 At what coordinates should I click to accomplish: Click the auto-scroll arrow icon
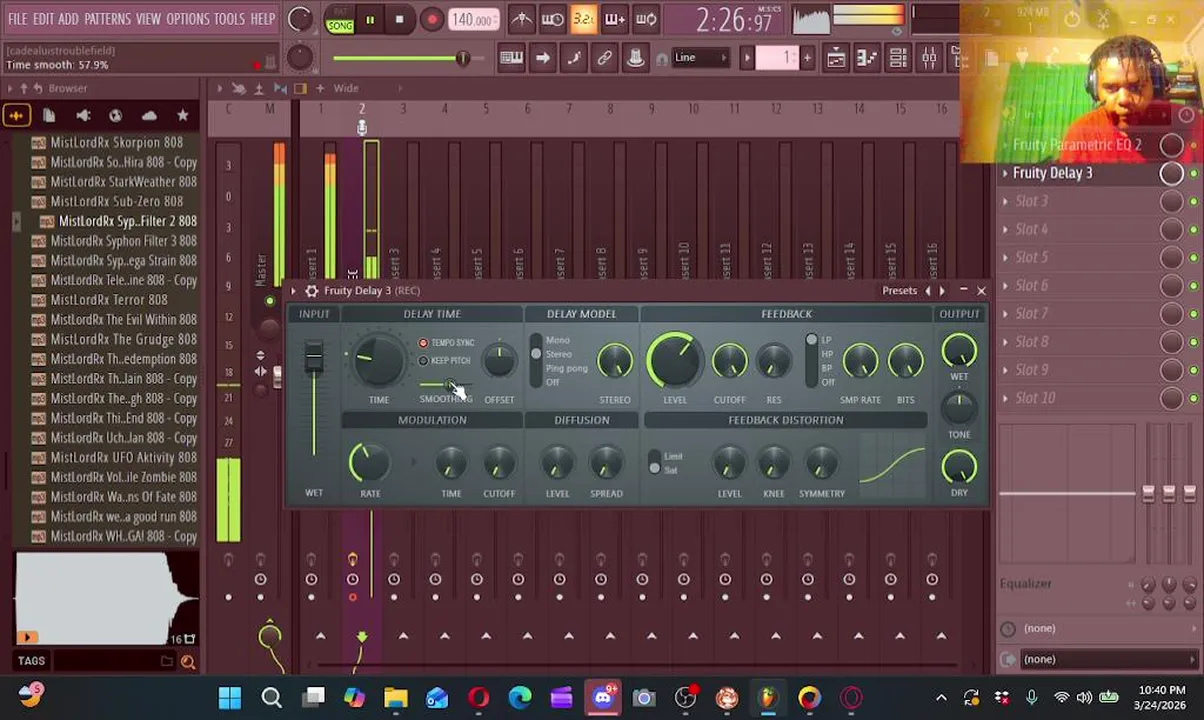(542, 58)
